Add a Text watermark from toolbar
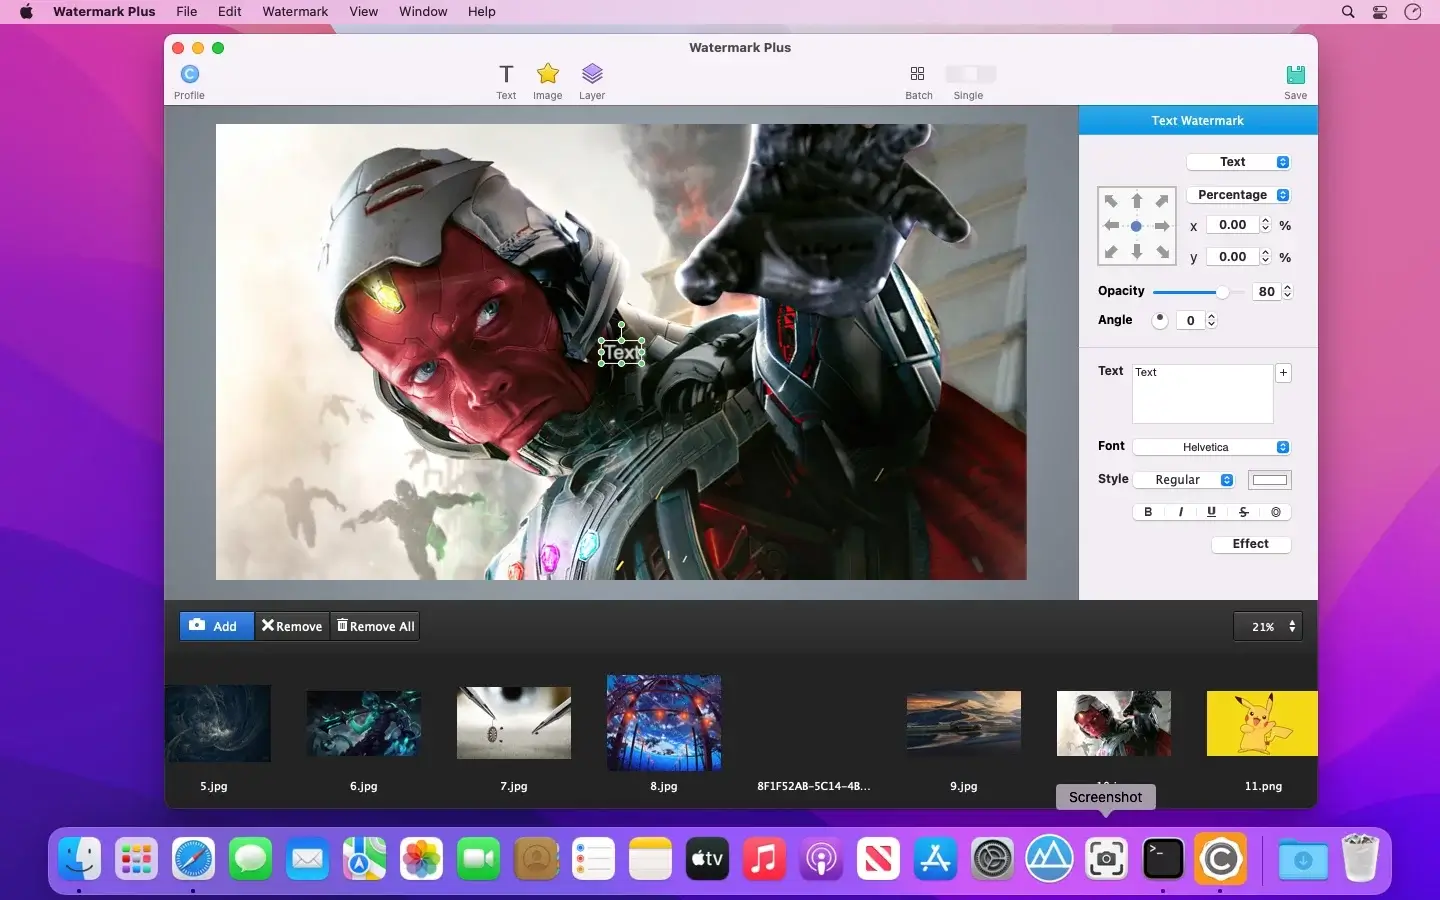 (x=506, y=81)
